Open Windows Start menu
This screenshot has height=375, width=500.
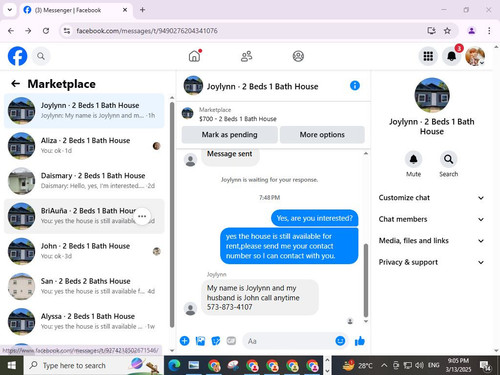12,366
